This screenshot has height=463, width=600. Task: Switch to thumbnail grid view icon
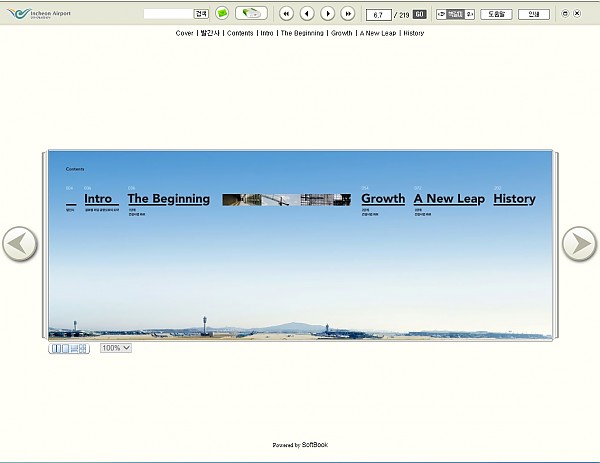tap(83, 349)
